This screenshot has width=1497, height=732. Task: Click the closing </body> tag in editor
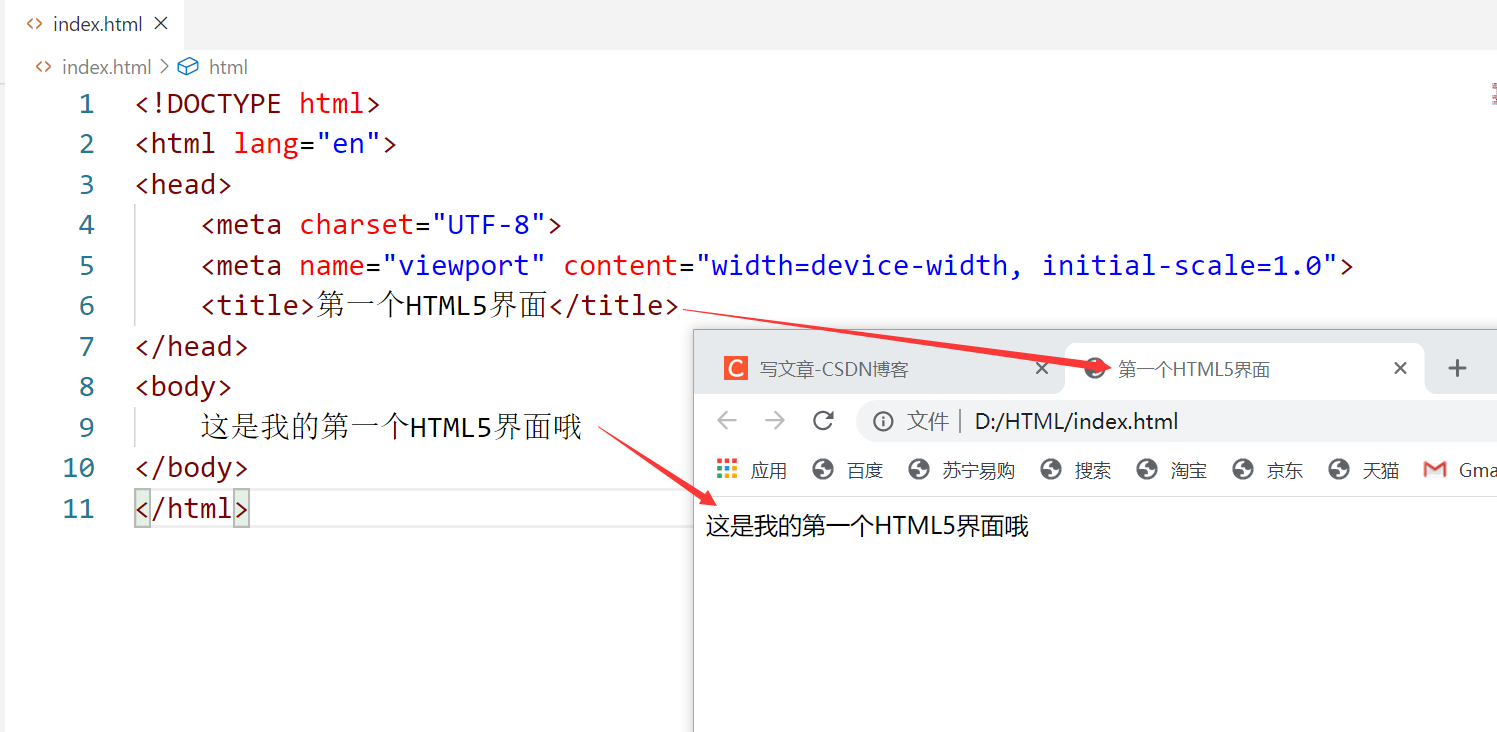coord(192,468)
